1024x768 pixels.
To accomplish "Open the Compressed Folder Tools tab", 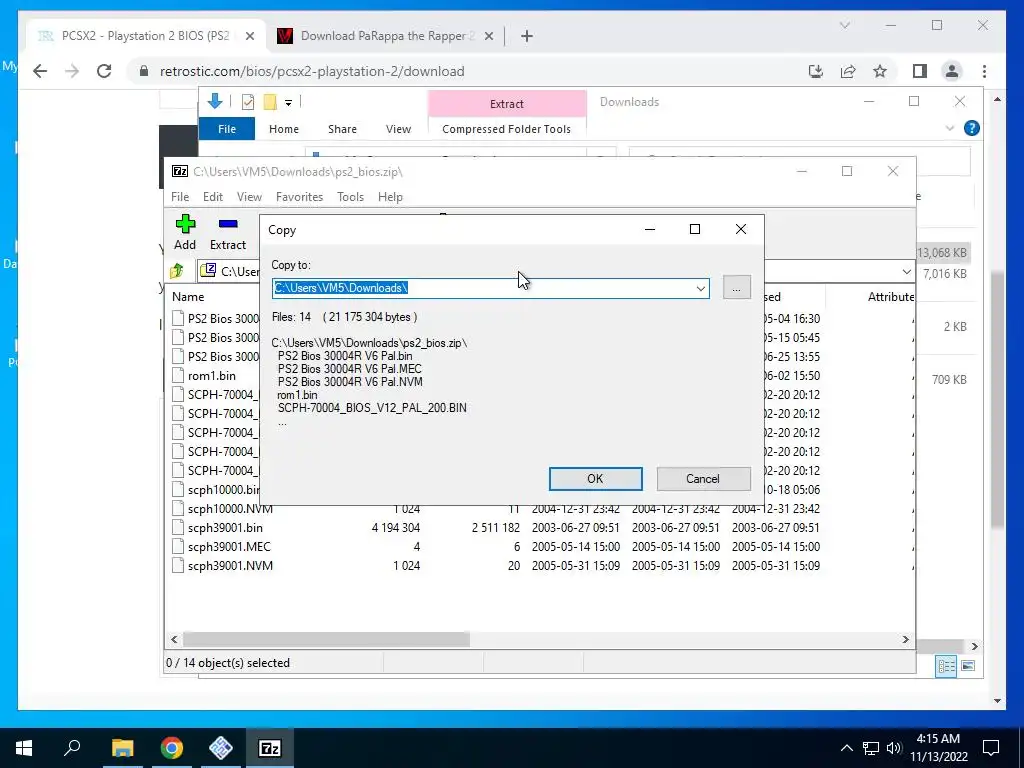I will click(x=506, y=129).
